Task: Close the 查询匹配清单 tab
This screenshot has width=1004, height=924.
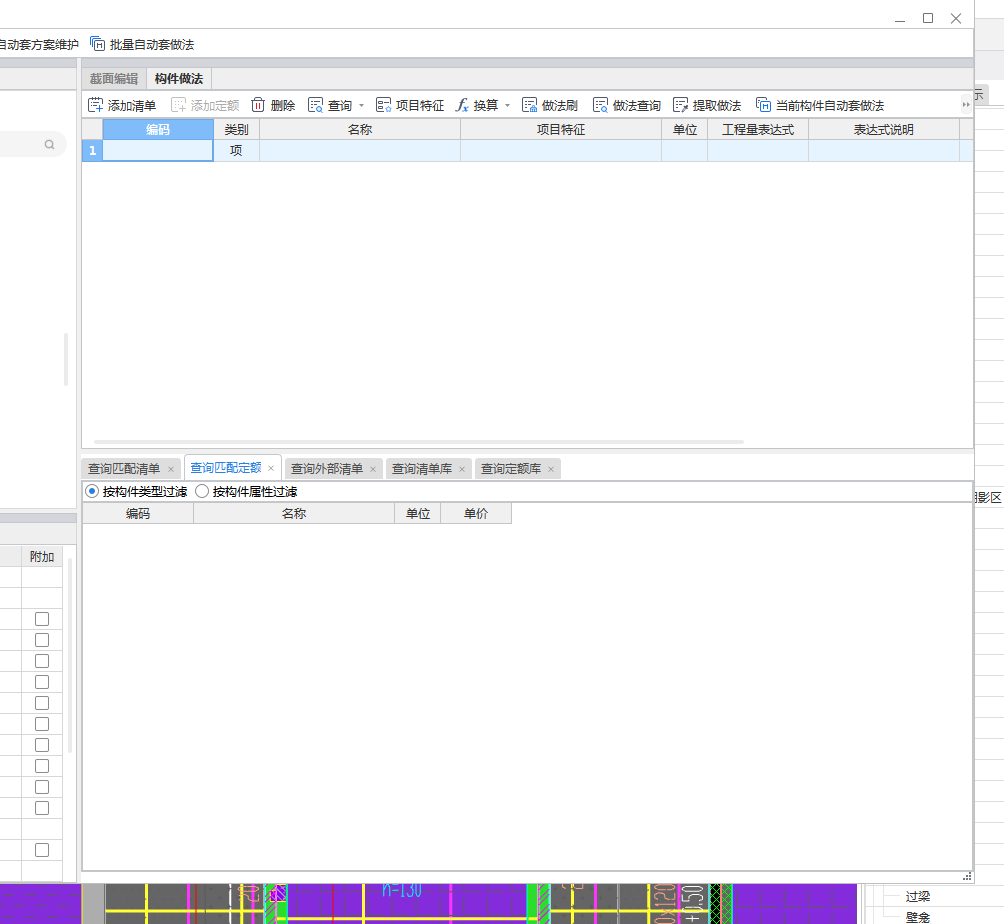Action: pyautogui.click(x=170, y=469)
